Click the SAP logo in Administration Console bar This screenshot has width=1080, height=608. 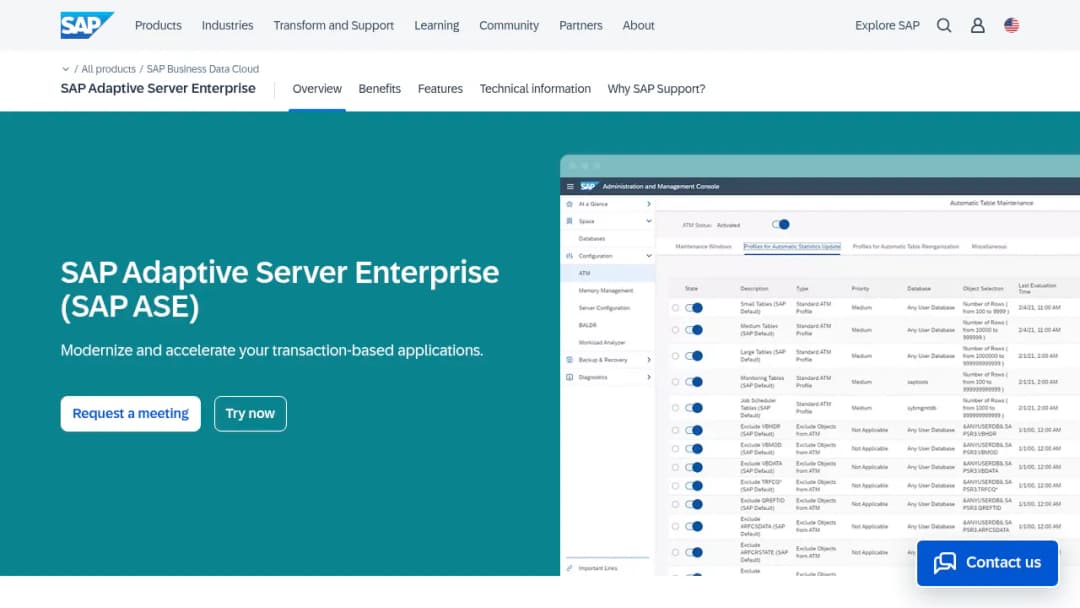coord(588,187)
